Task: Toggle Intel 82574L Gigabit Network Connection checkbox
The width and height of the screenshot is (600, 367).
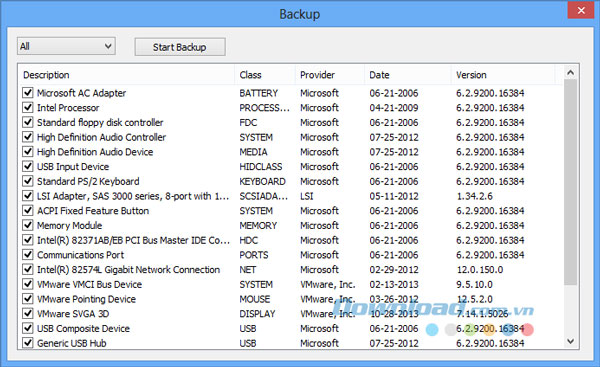Action: click(28, 269)
